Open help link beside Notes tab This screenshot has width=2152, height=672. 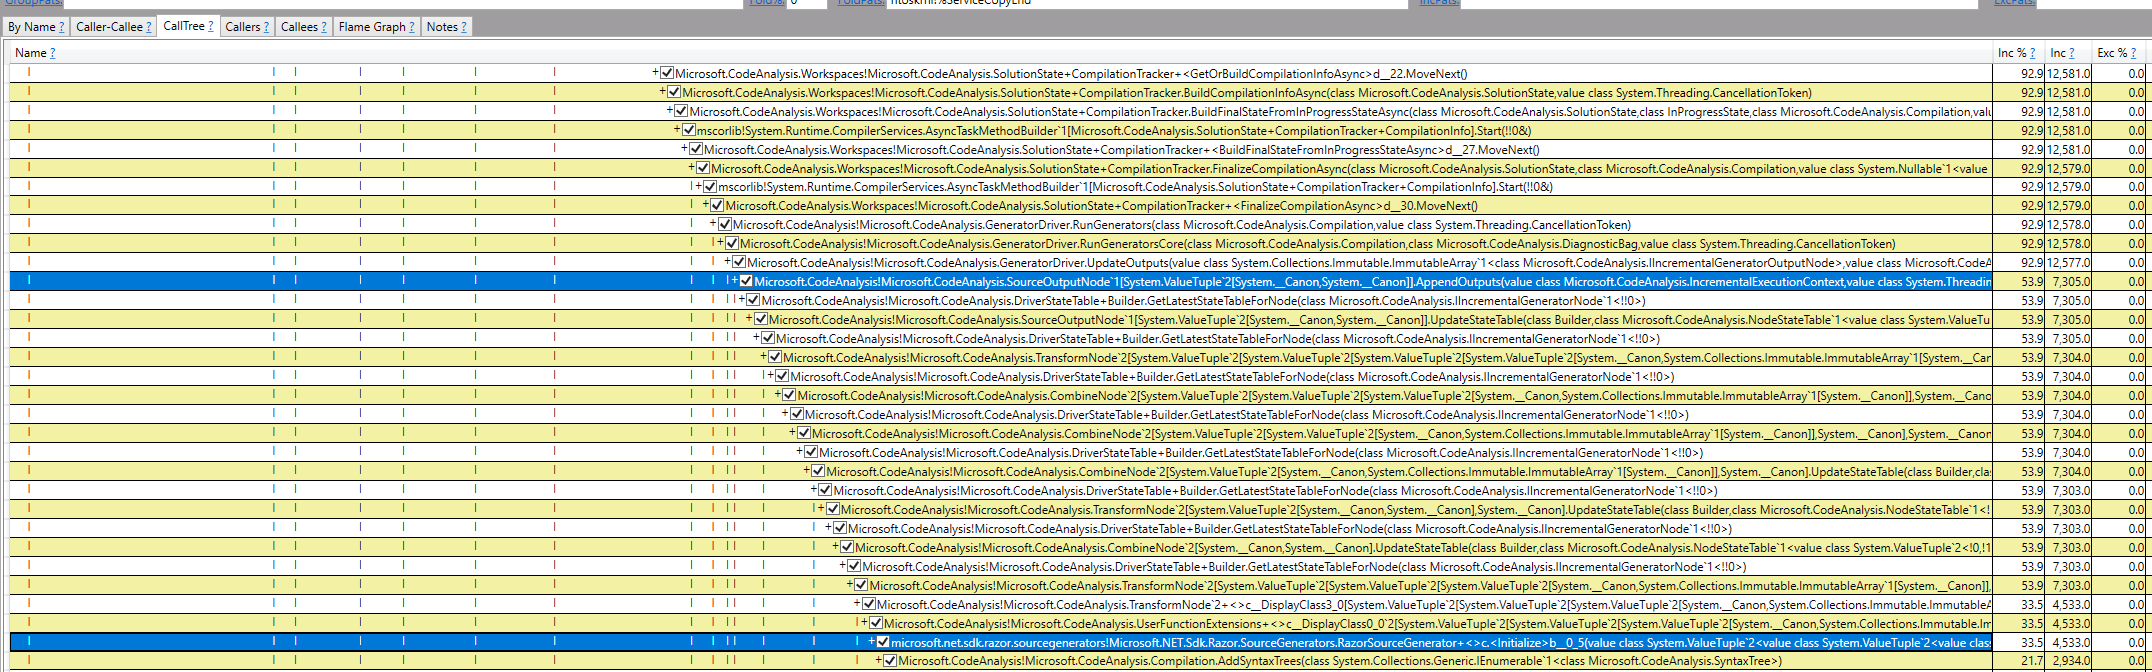464,27
